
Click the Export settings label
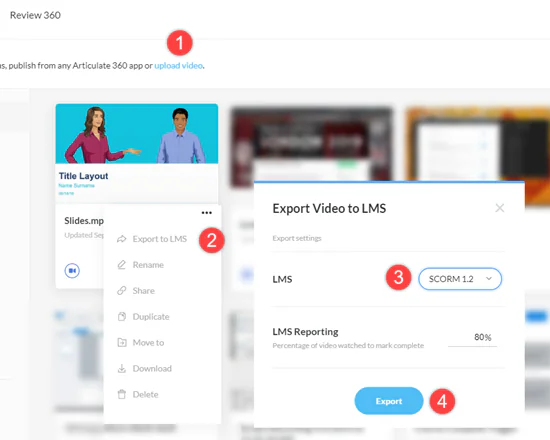(x=297, y=238)
